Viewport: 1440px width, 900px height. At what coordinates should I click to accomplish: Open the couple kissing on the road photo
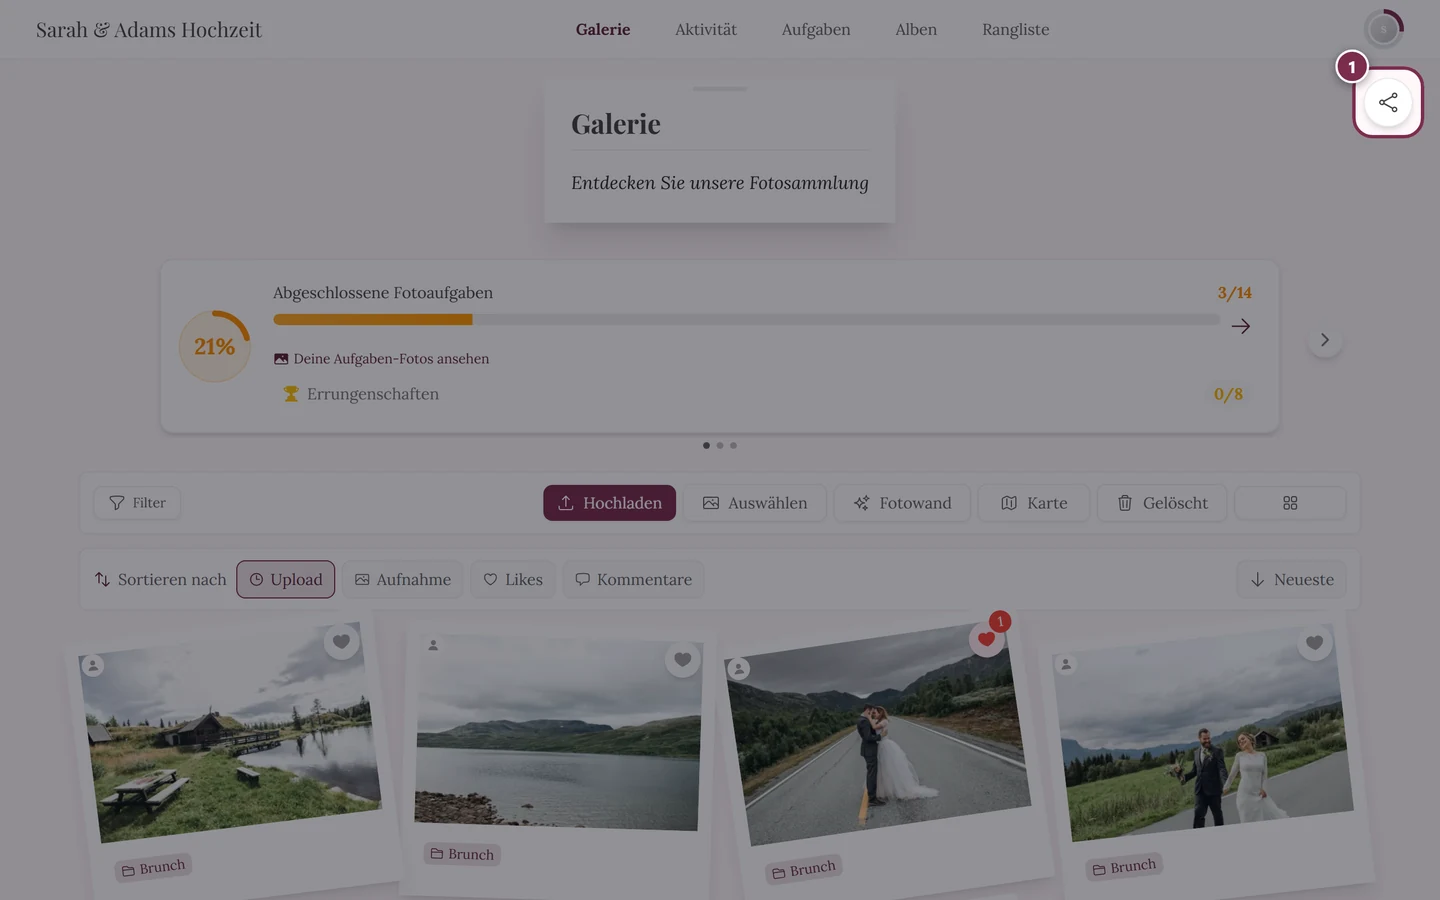(x=878, y=735)
